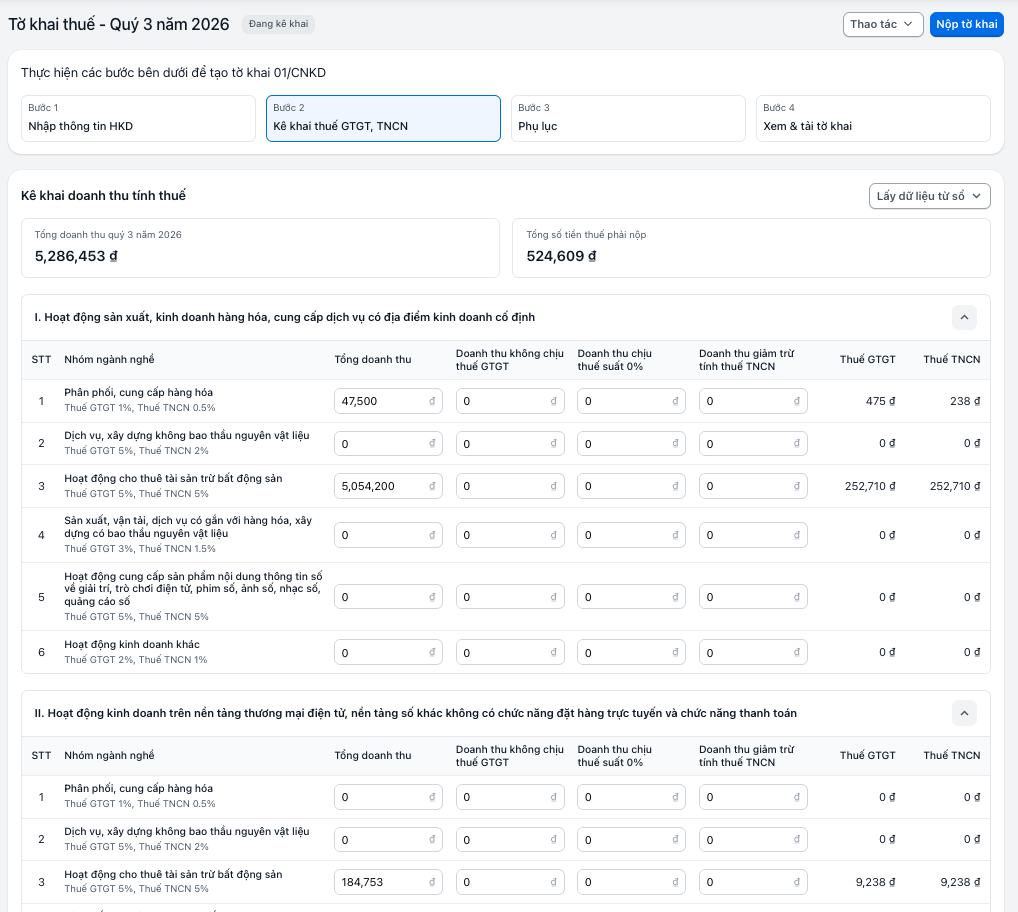Edit total revenue for section II Phân phối hàng hóa
Image resolution: width=1018 pixels, height=912 pixels.
tap(388, 797)
